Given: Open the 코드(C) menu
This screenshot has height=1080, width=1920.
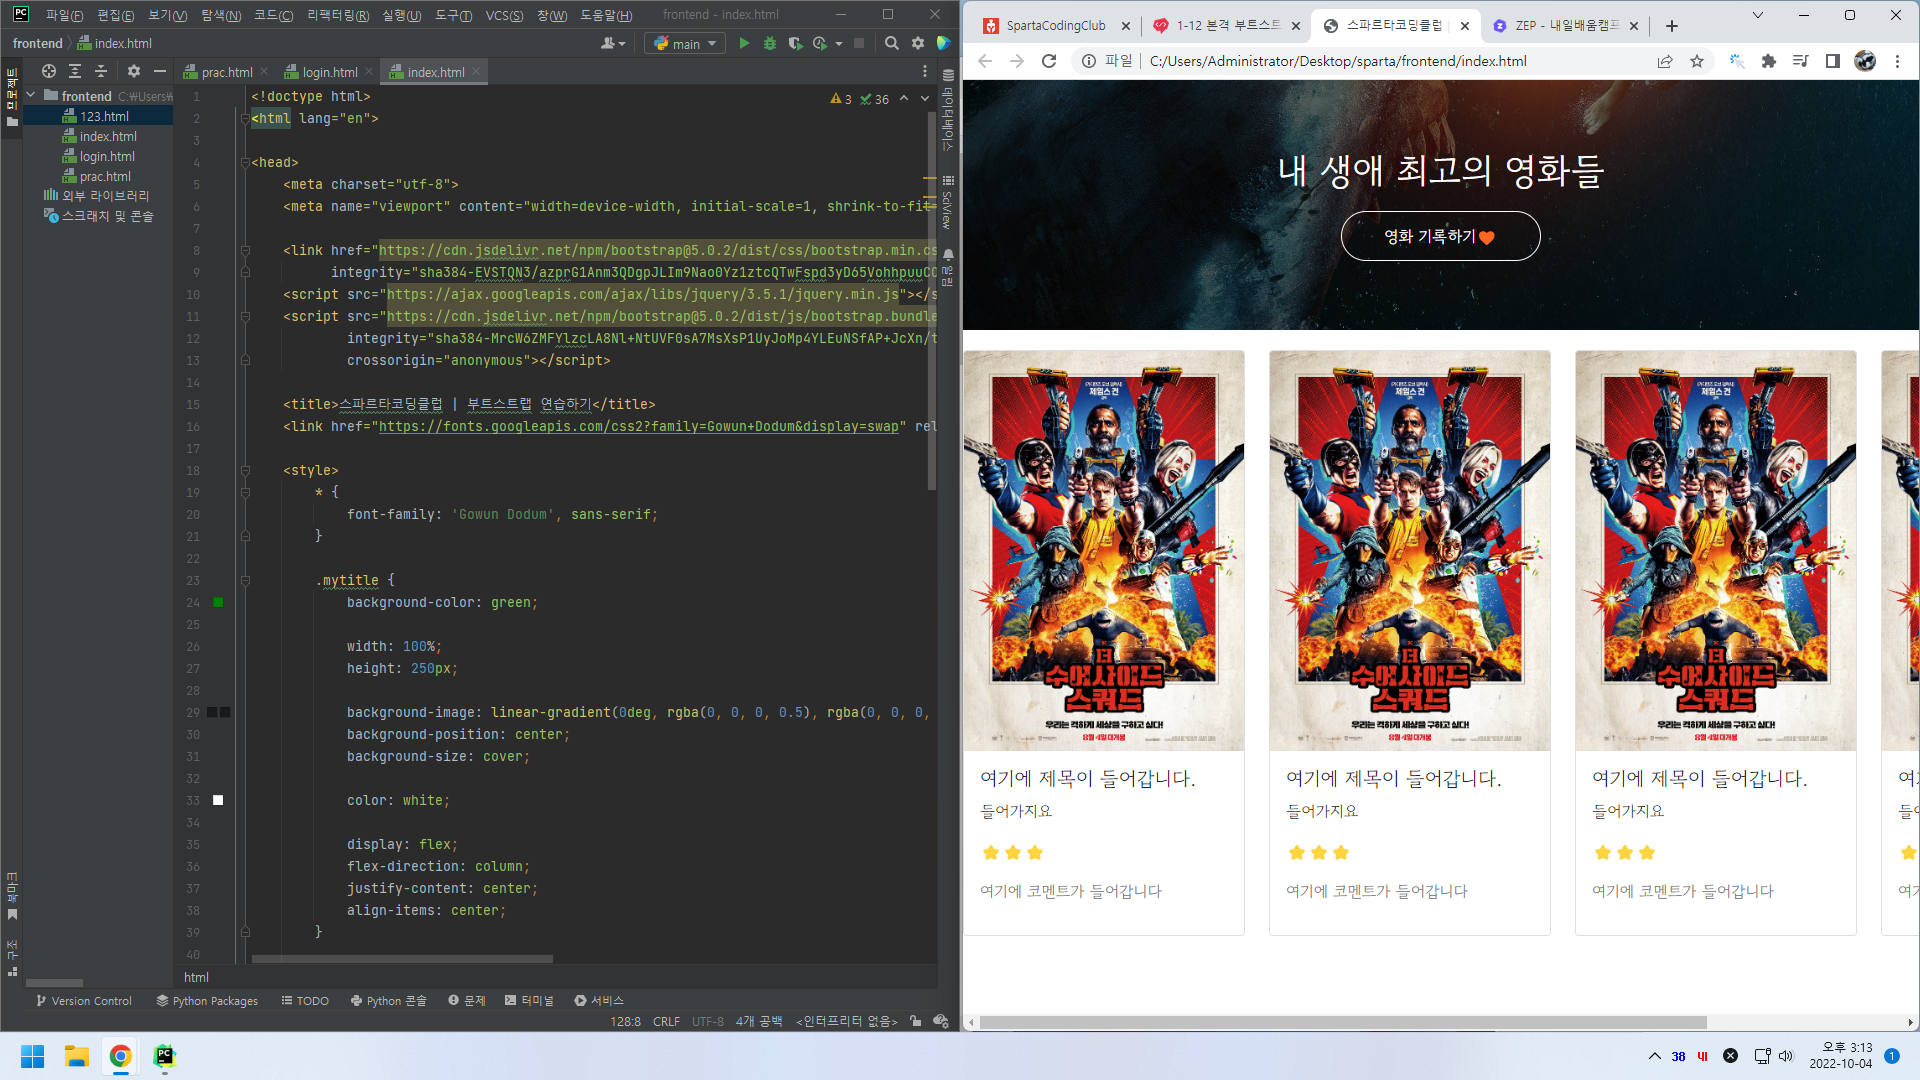Looking at the screenshot, I should [x=273, y=15].
